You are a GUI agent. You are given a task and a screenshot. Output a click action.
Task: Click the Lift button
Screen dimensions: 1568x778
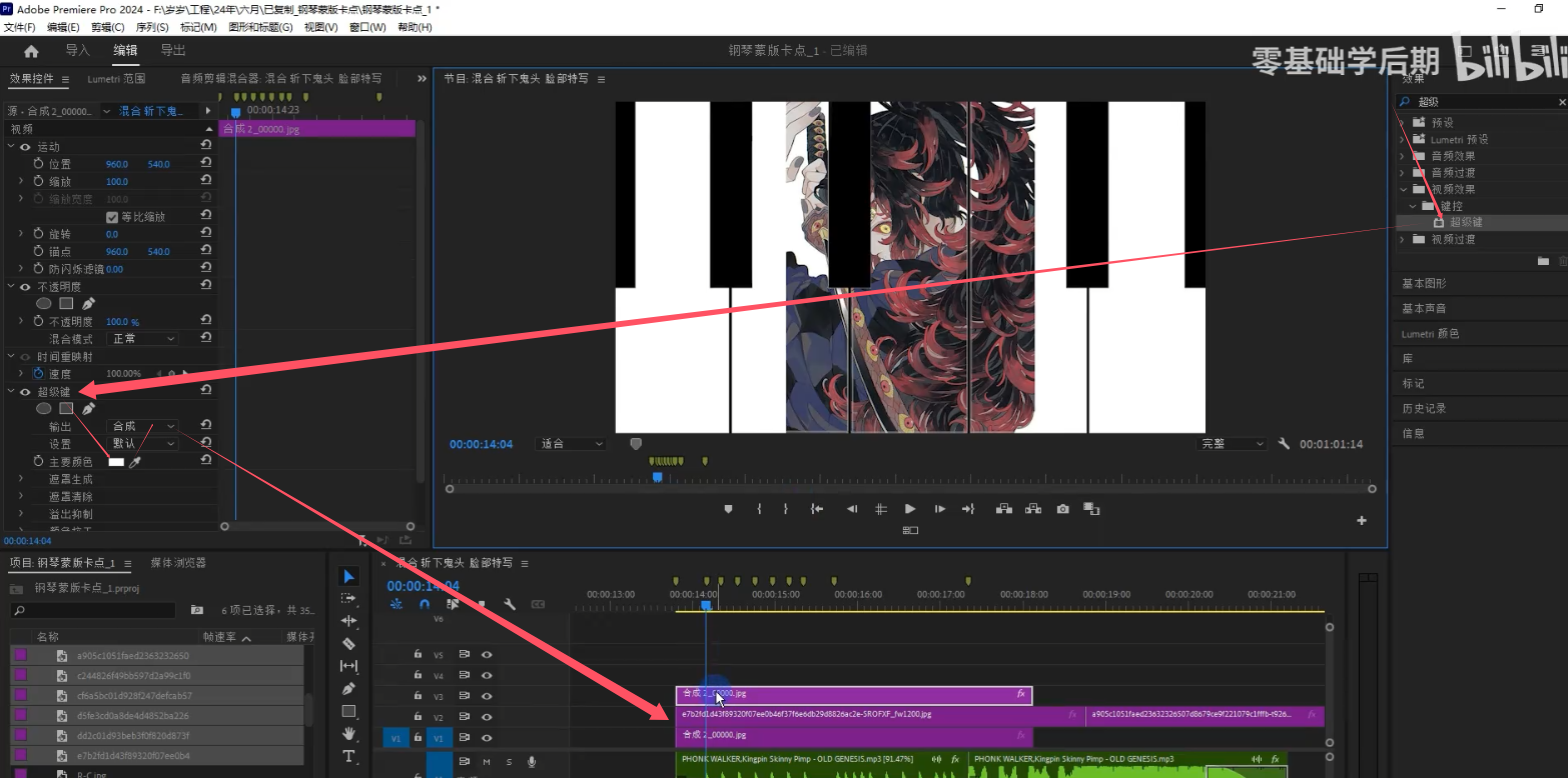coord(1003,509)
